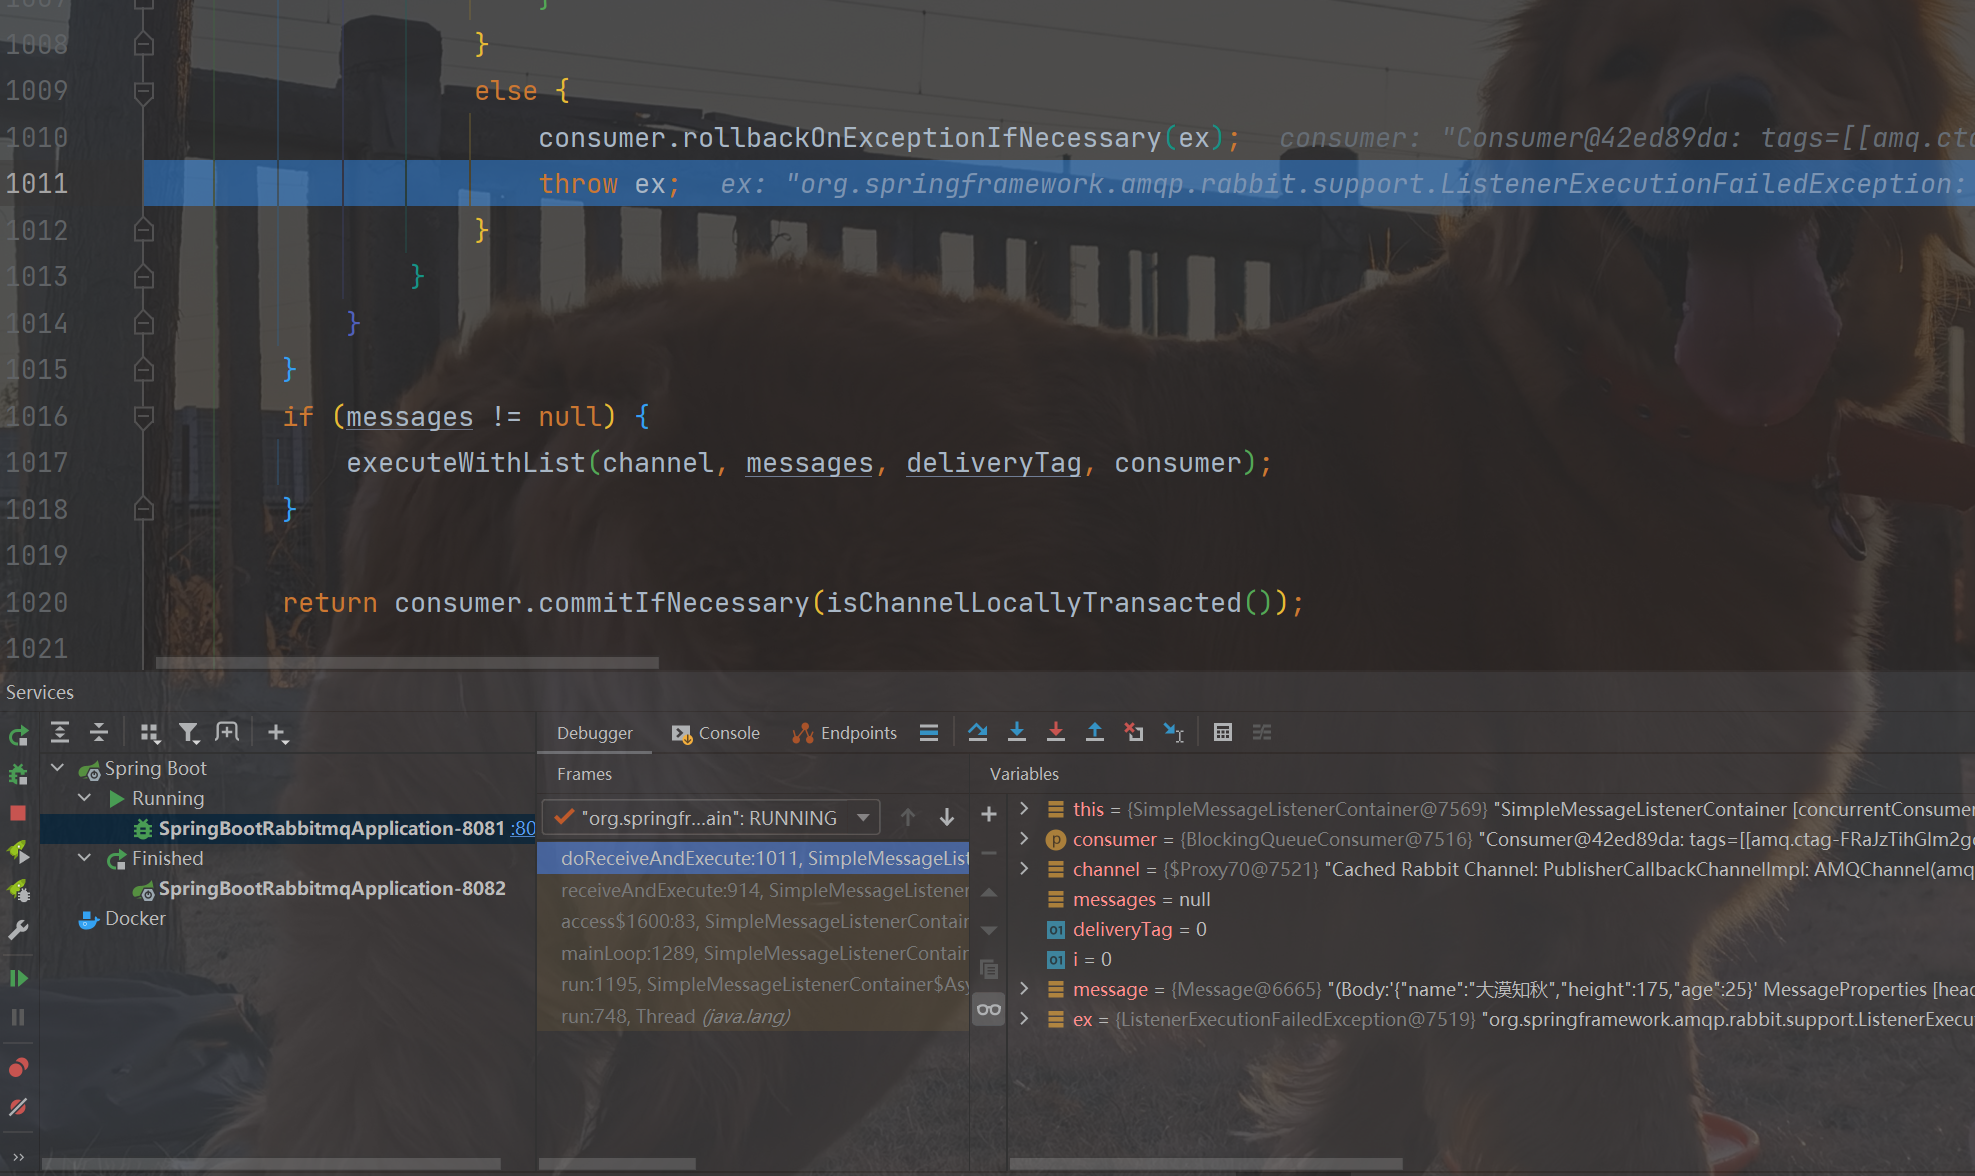
Task: Open the Group By options
Action: (x=150, y=733)
